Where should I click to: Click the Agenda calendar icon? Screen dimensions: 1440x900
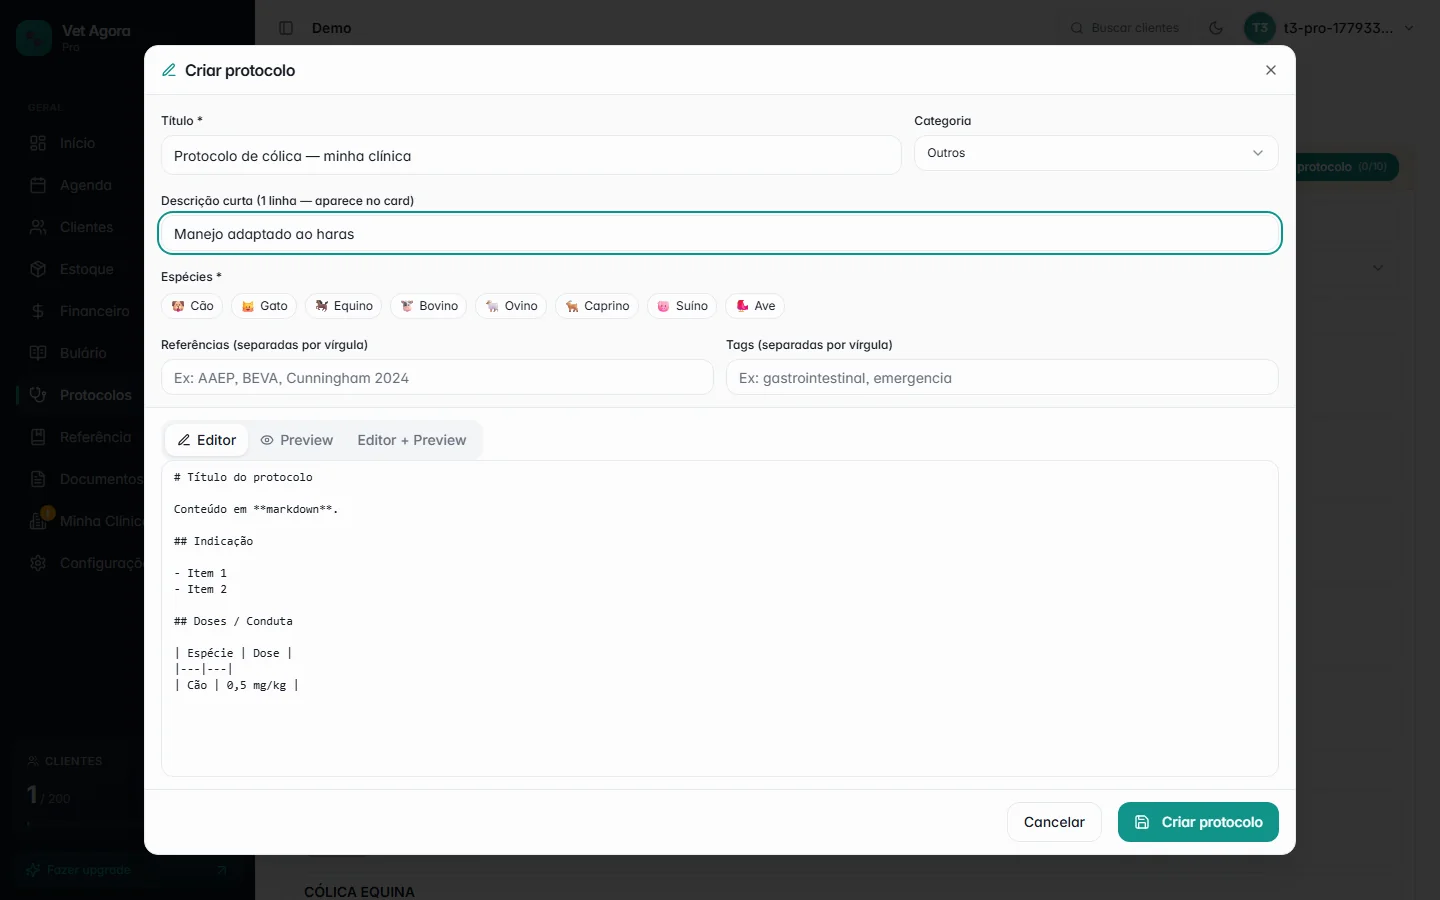tap(38, 185)
